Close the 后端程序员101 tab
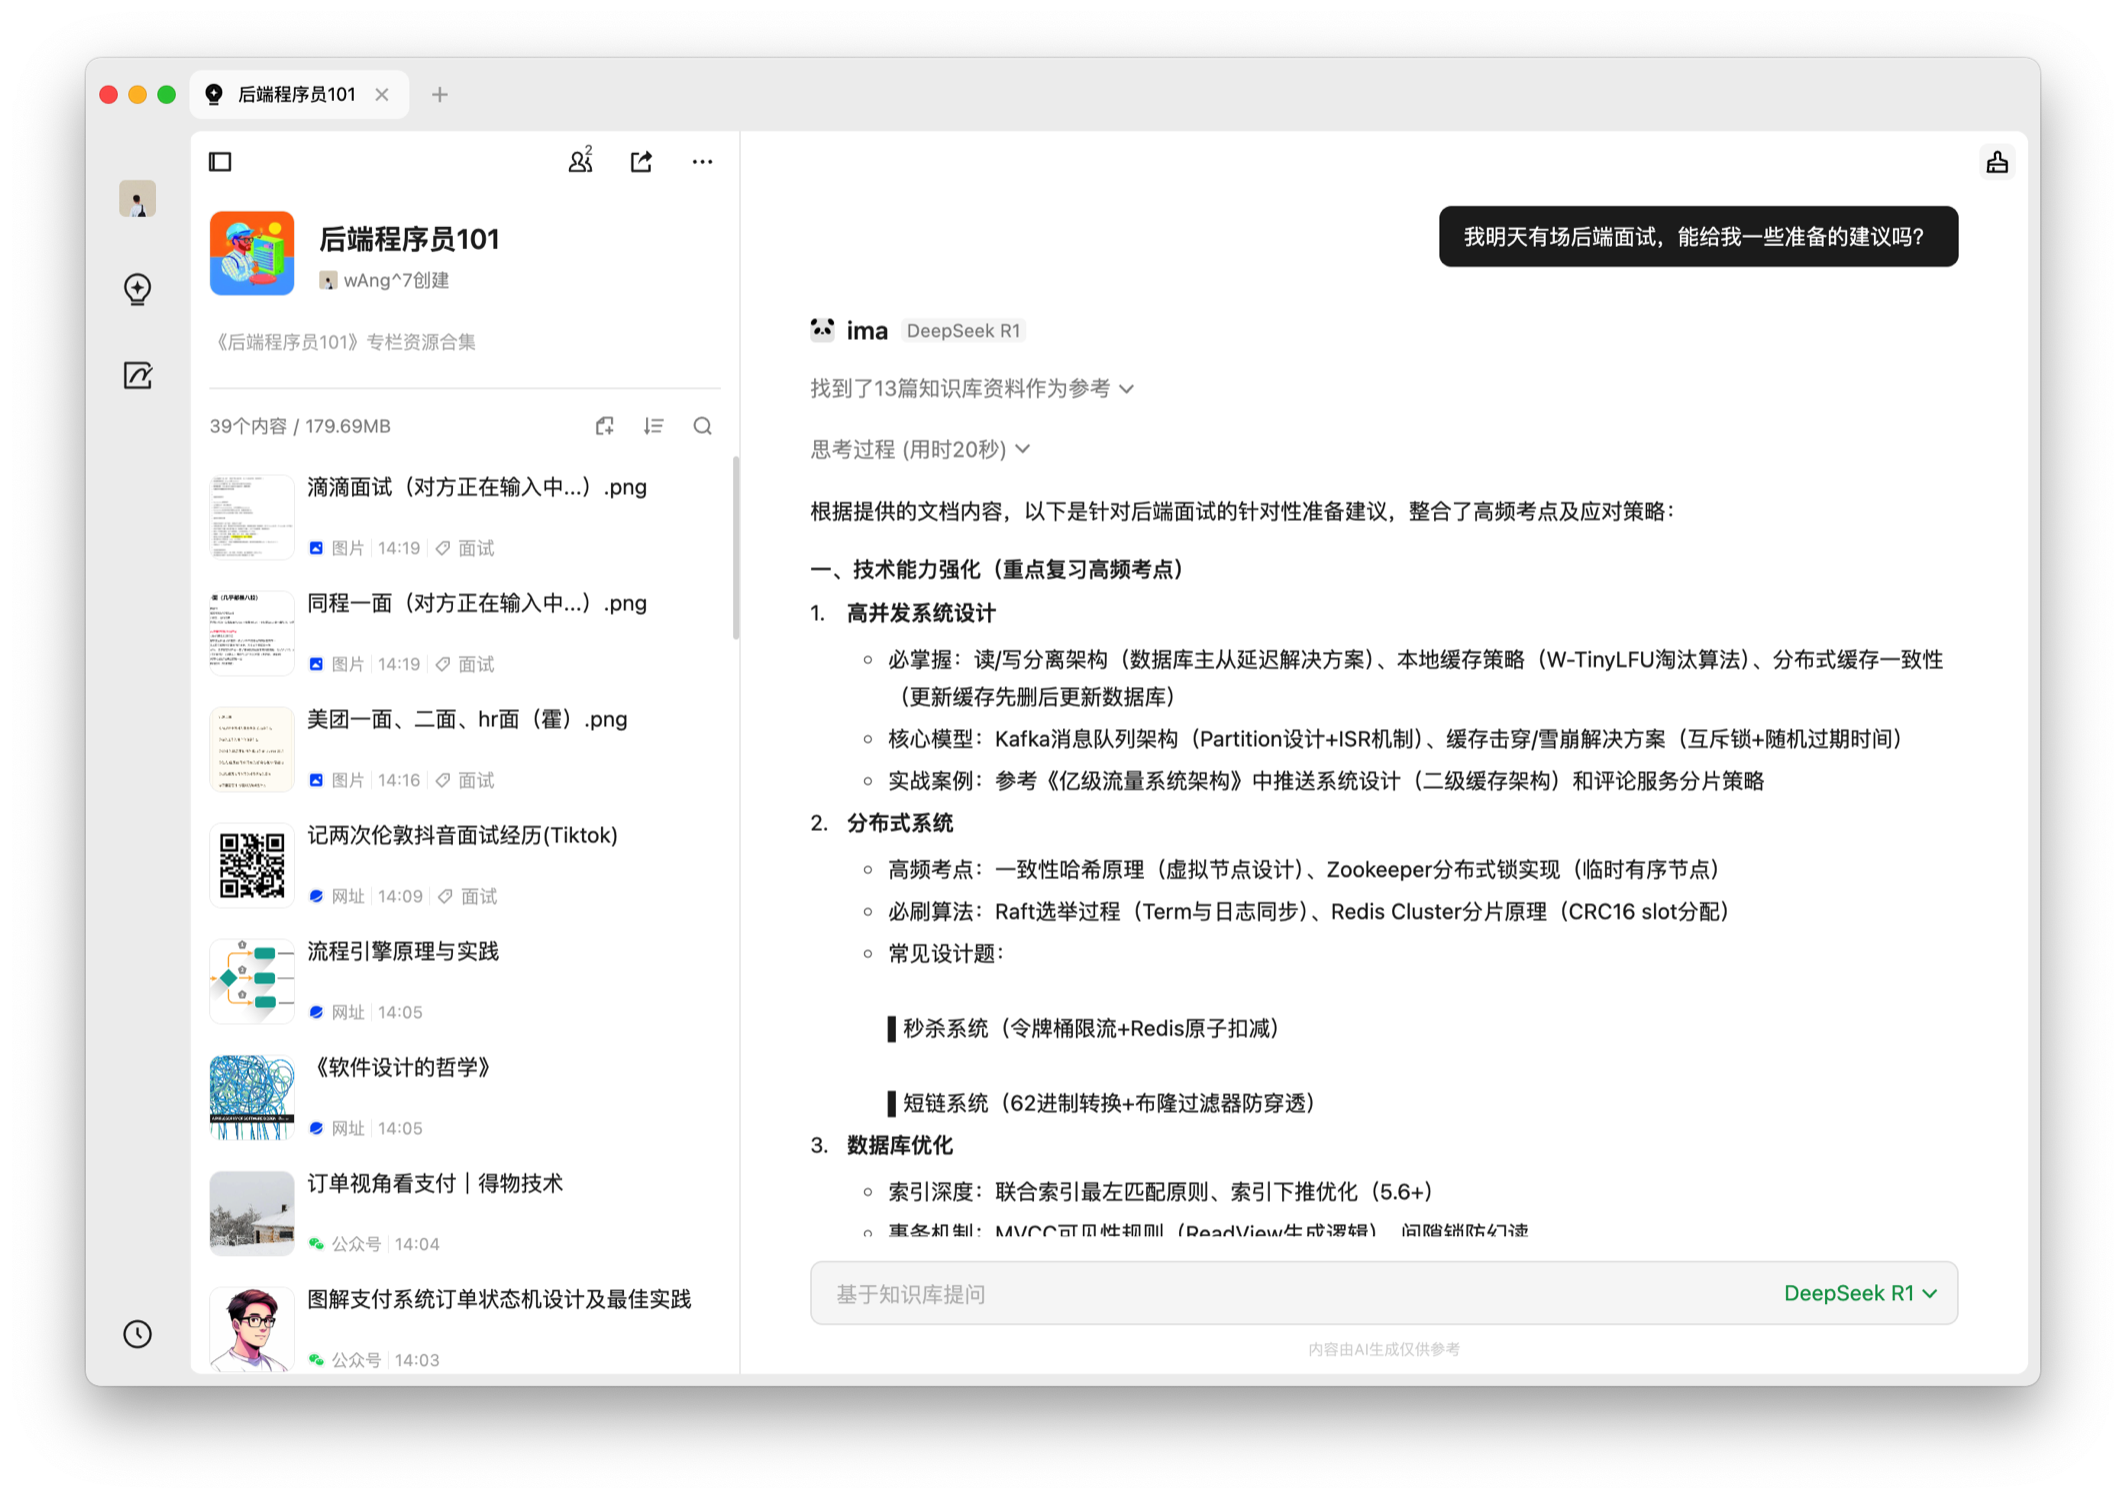 (382, 95)
